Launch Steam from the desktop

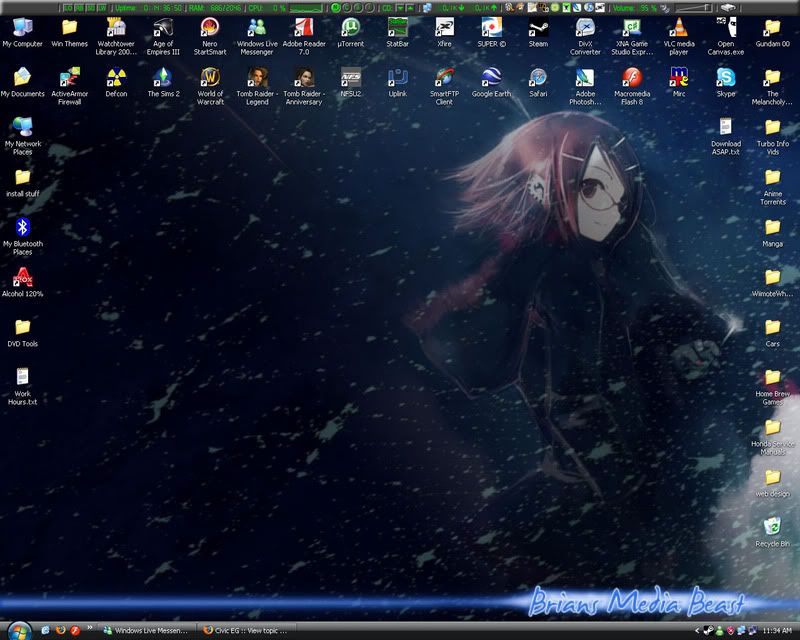(x=538, y=33)
